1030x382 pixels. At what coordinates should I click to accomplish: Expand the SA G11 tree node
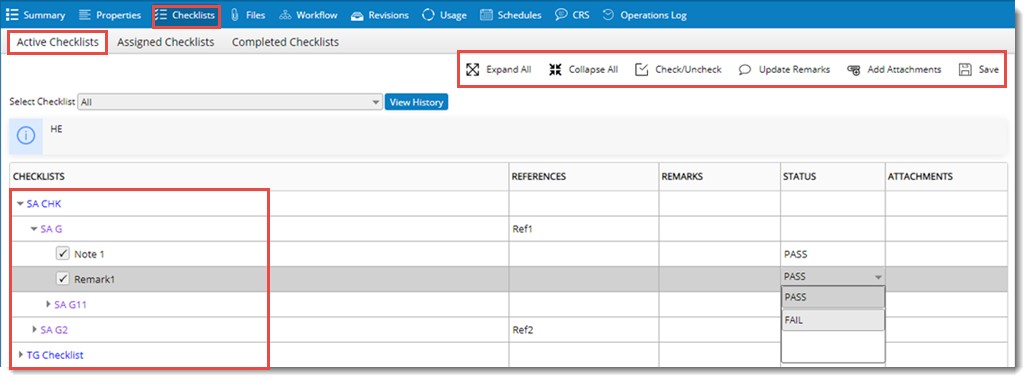pos(48,305)
